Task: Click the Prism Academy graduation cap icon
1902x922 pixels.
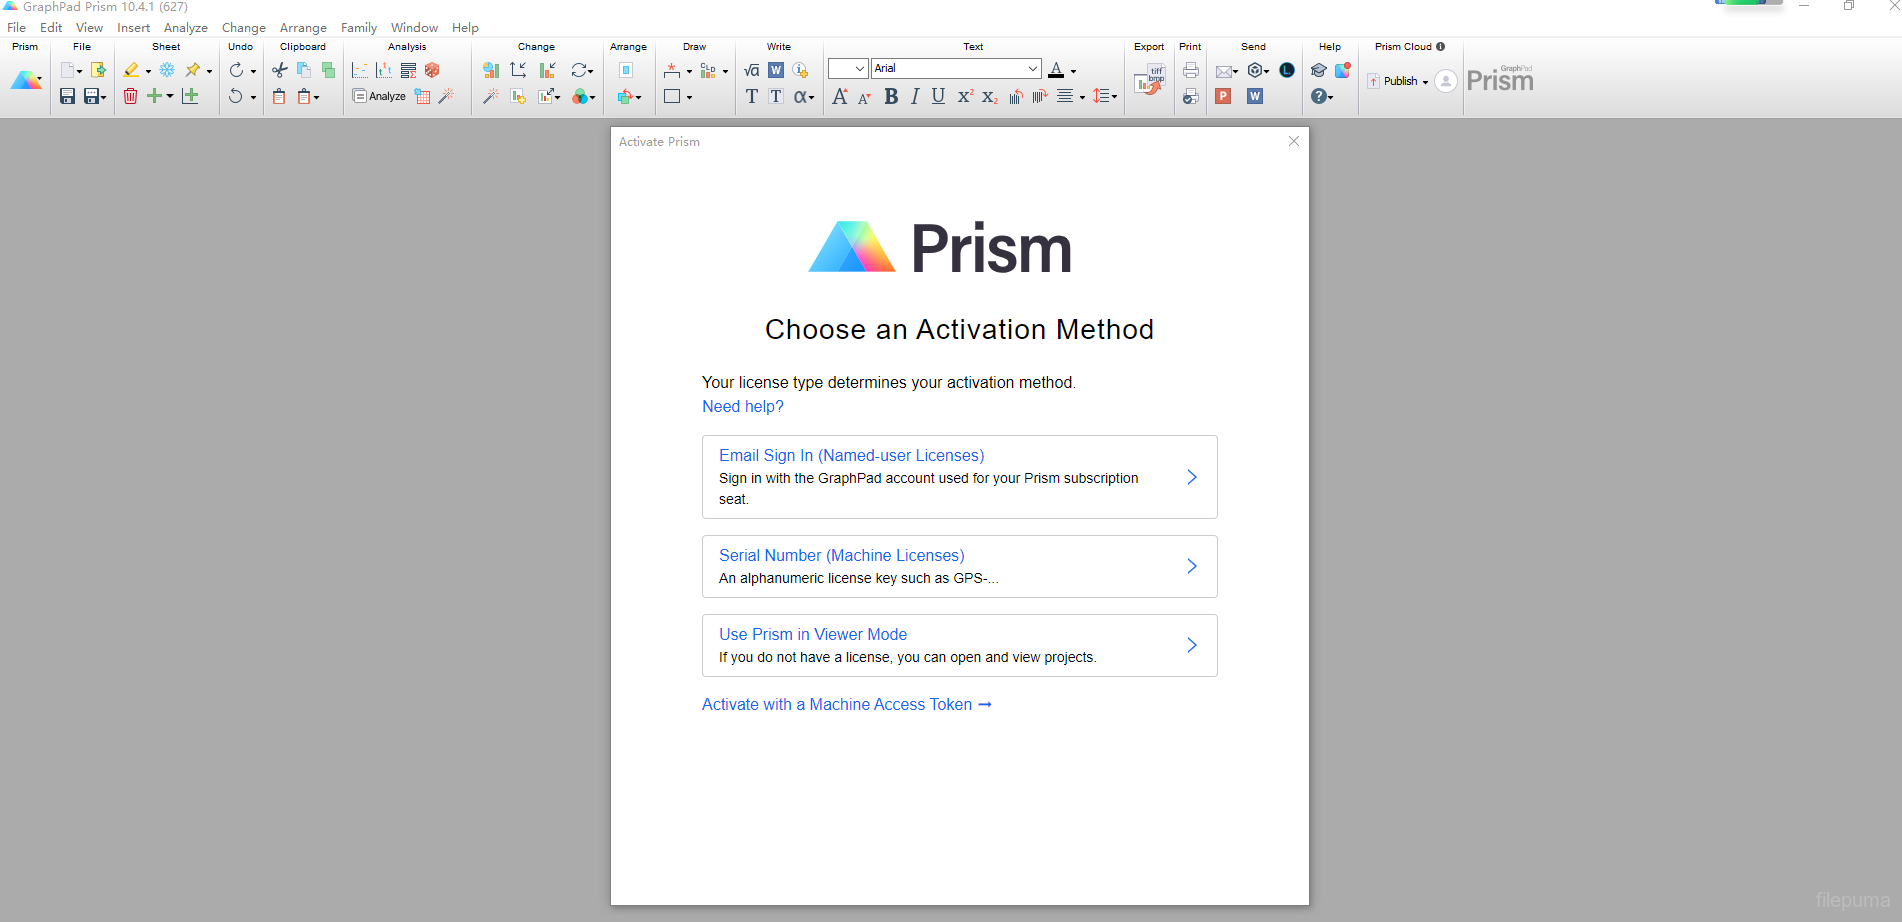Action: click(1318, 69)
